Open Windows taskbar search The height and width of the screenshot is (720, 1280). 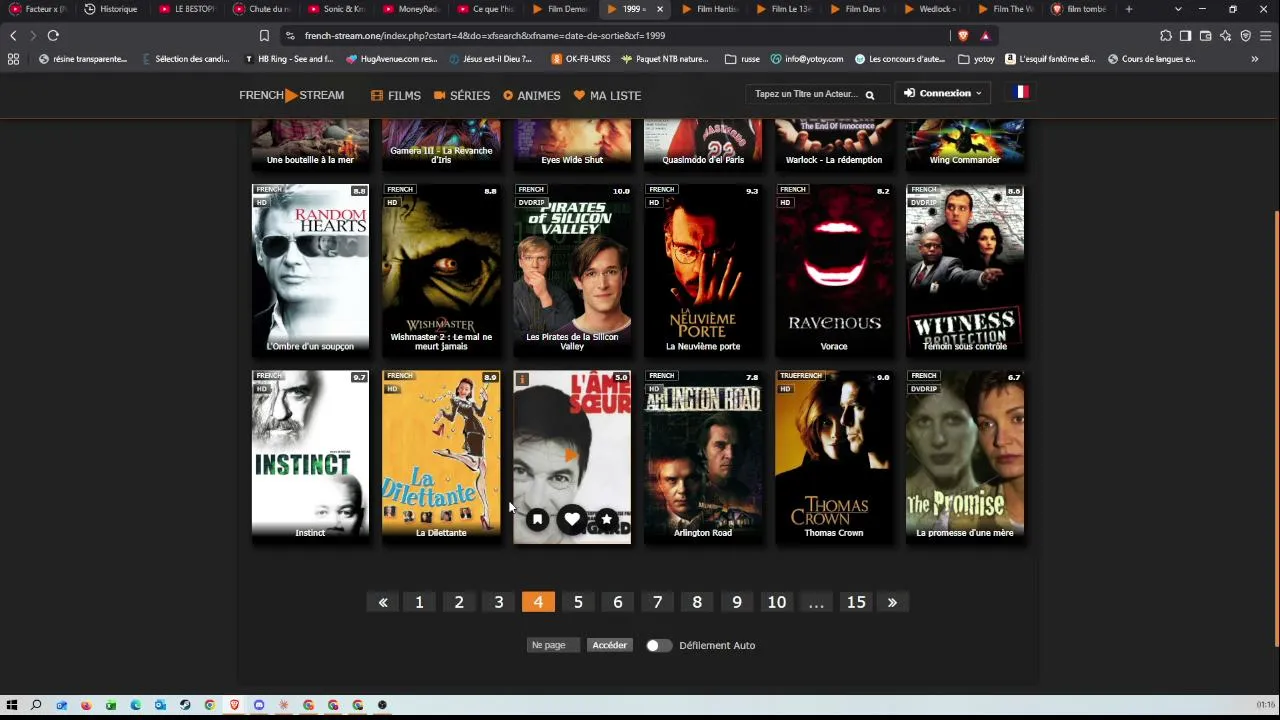pos(36,705)
